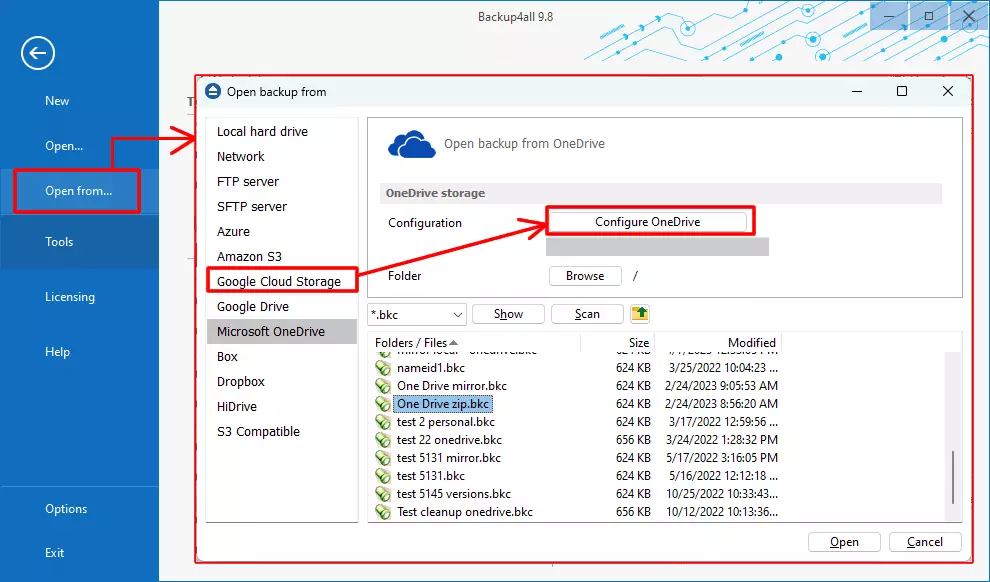Click the icon beside Test cleanup onedrive.bkc
The width and height of the screenshot is (990, 582).
[385, 511]
